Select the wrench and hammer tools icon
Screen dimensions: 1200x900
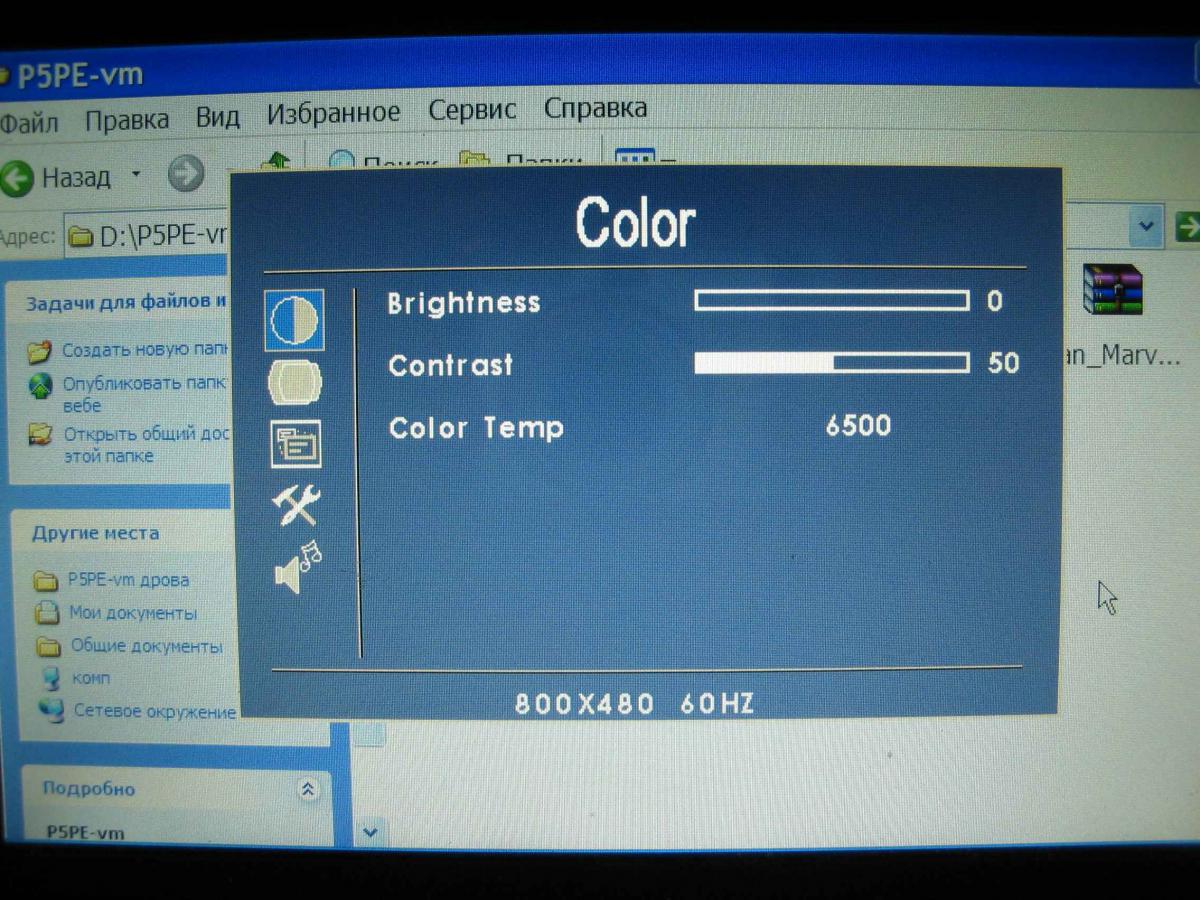(296, 506)
